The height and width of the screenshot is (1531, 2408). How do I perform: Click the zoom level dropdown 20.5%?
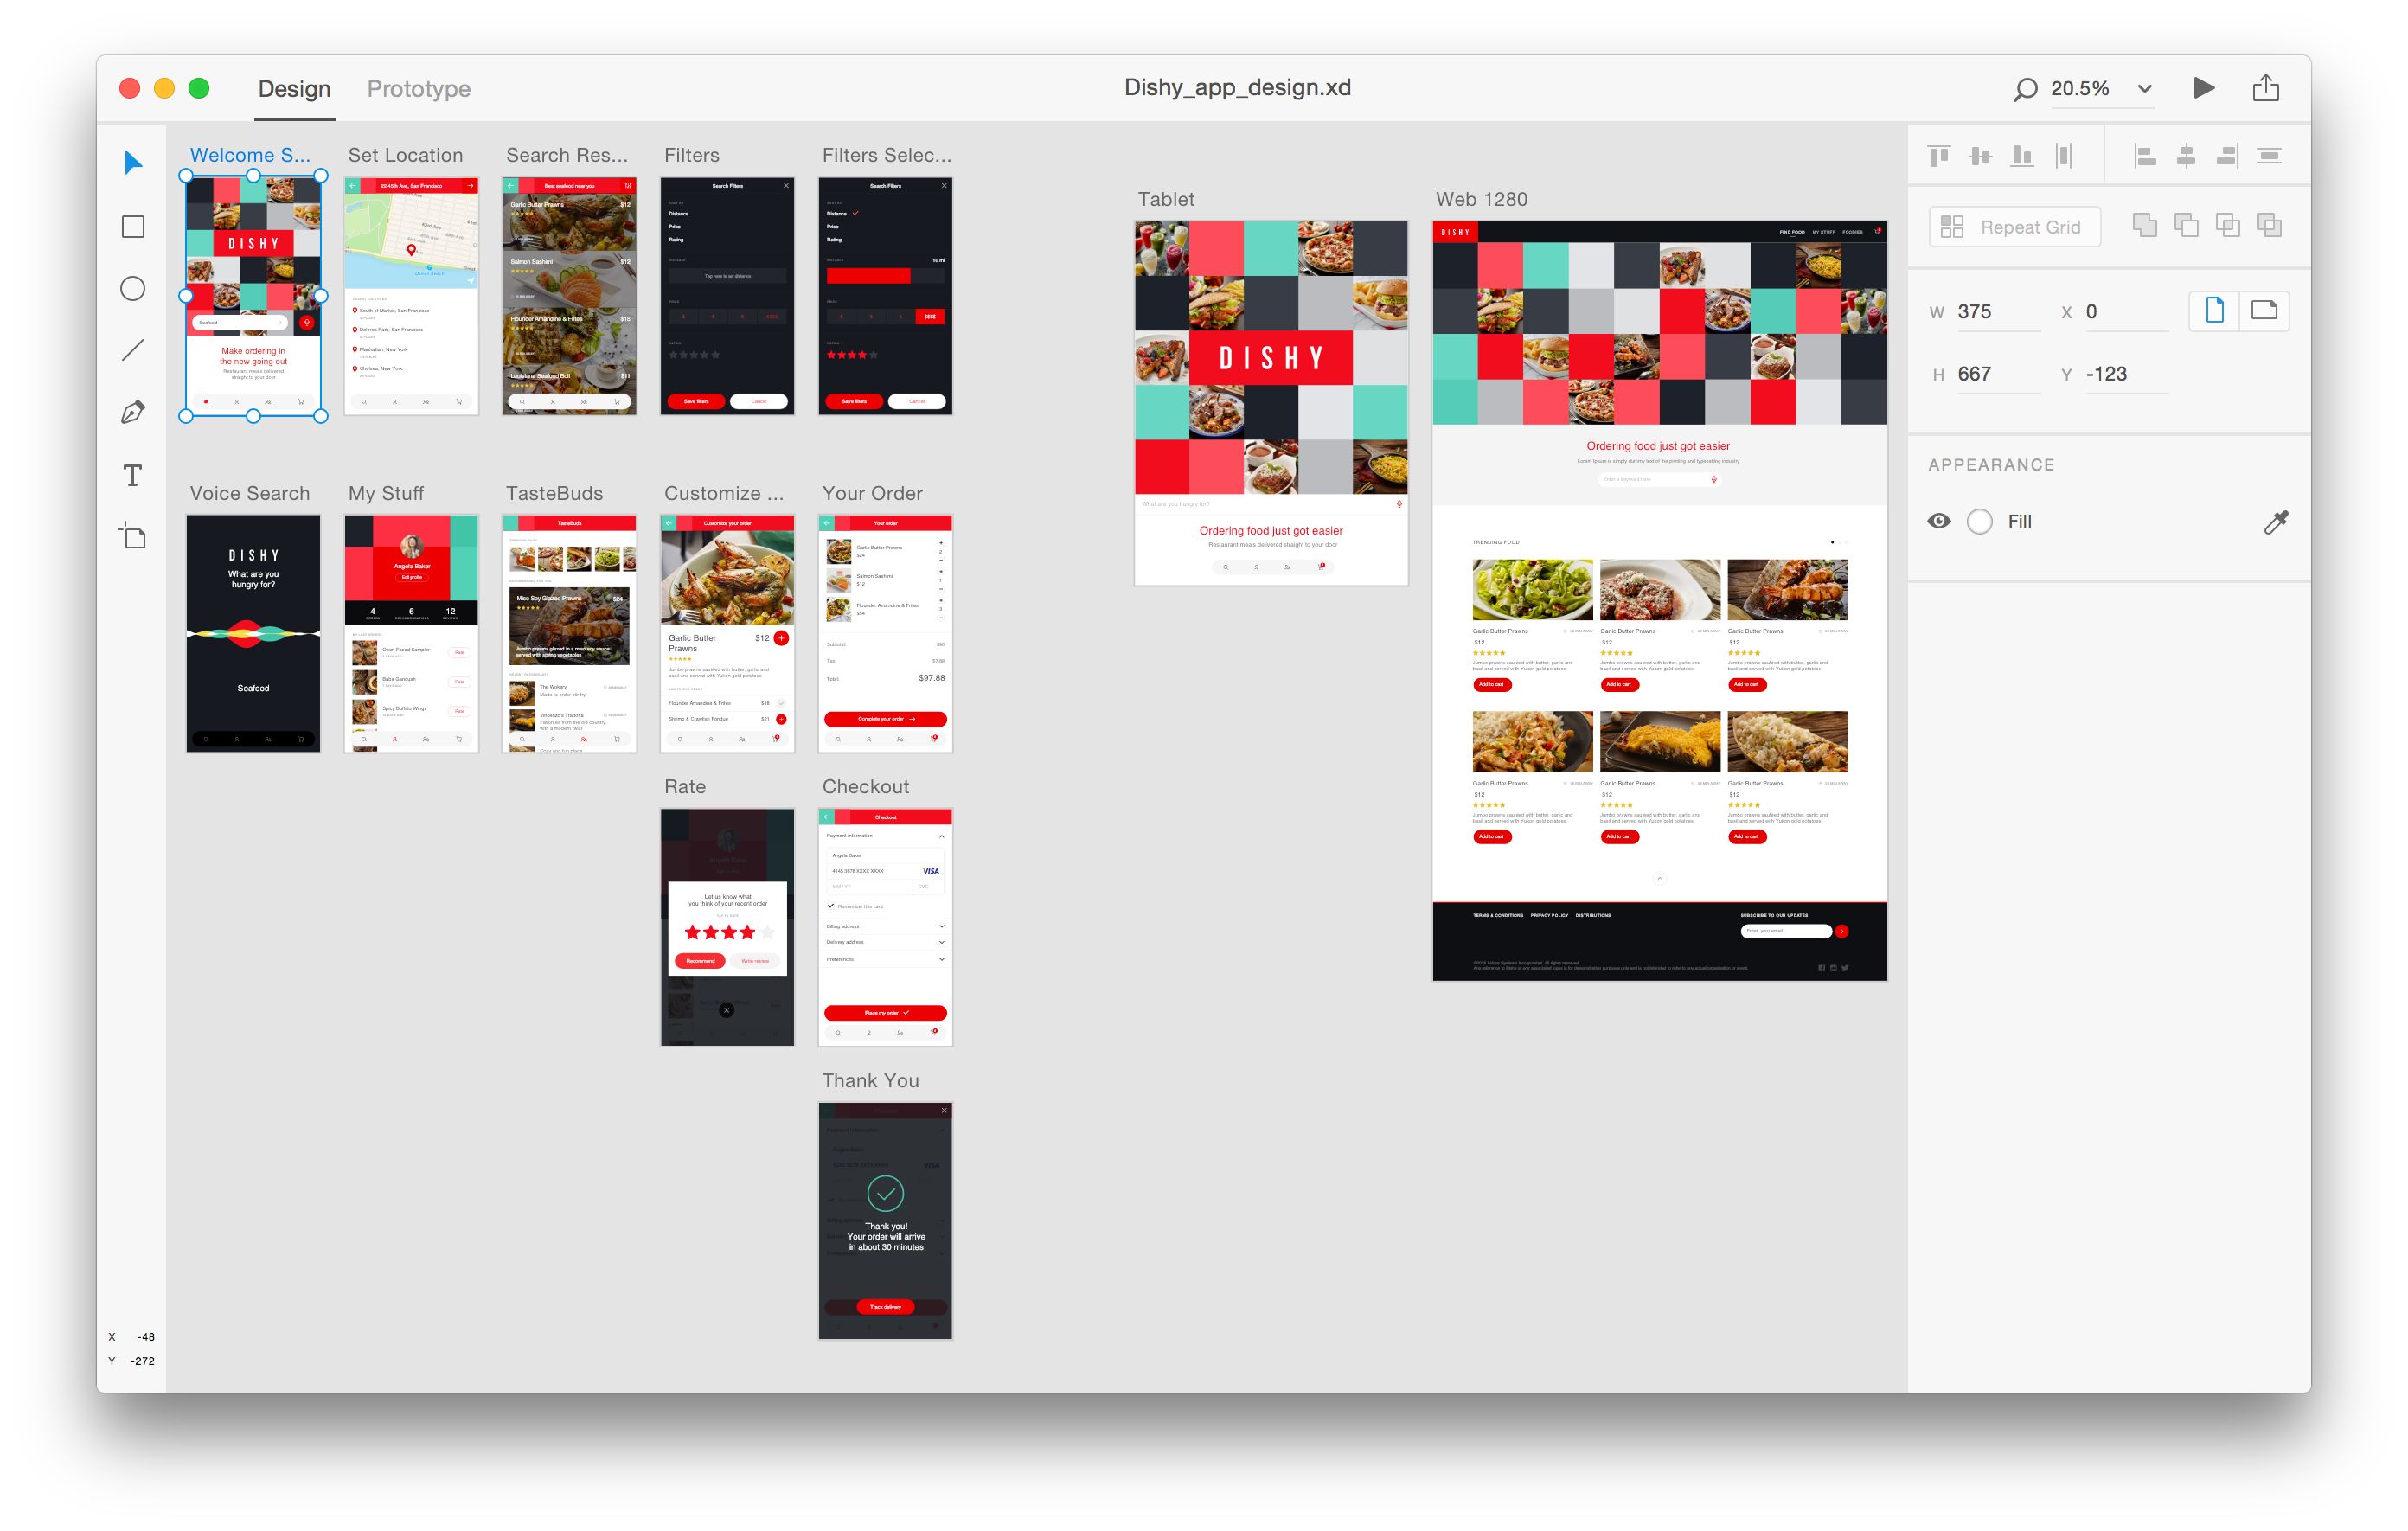(2103, 87)
